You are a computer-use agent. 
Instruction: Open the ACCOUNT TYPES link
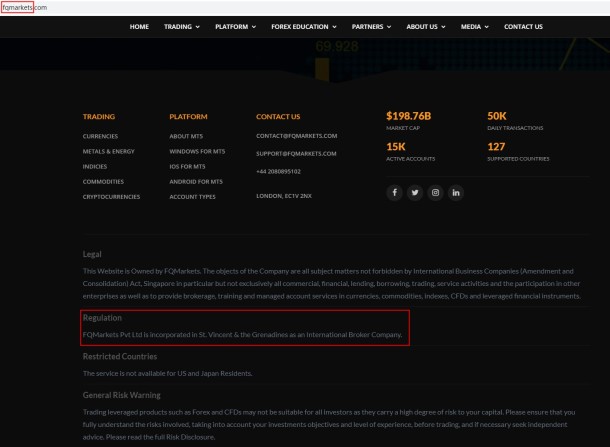(x=192, y=197)
